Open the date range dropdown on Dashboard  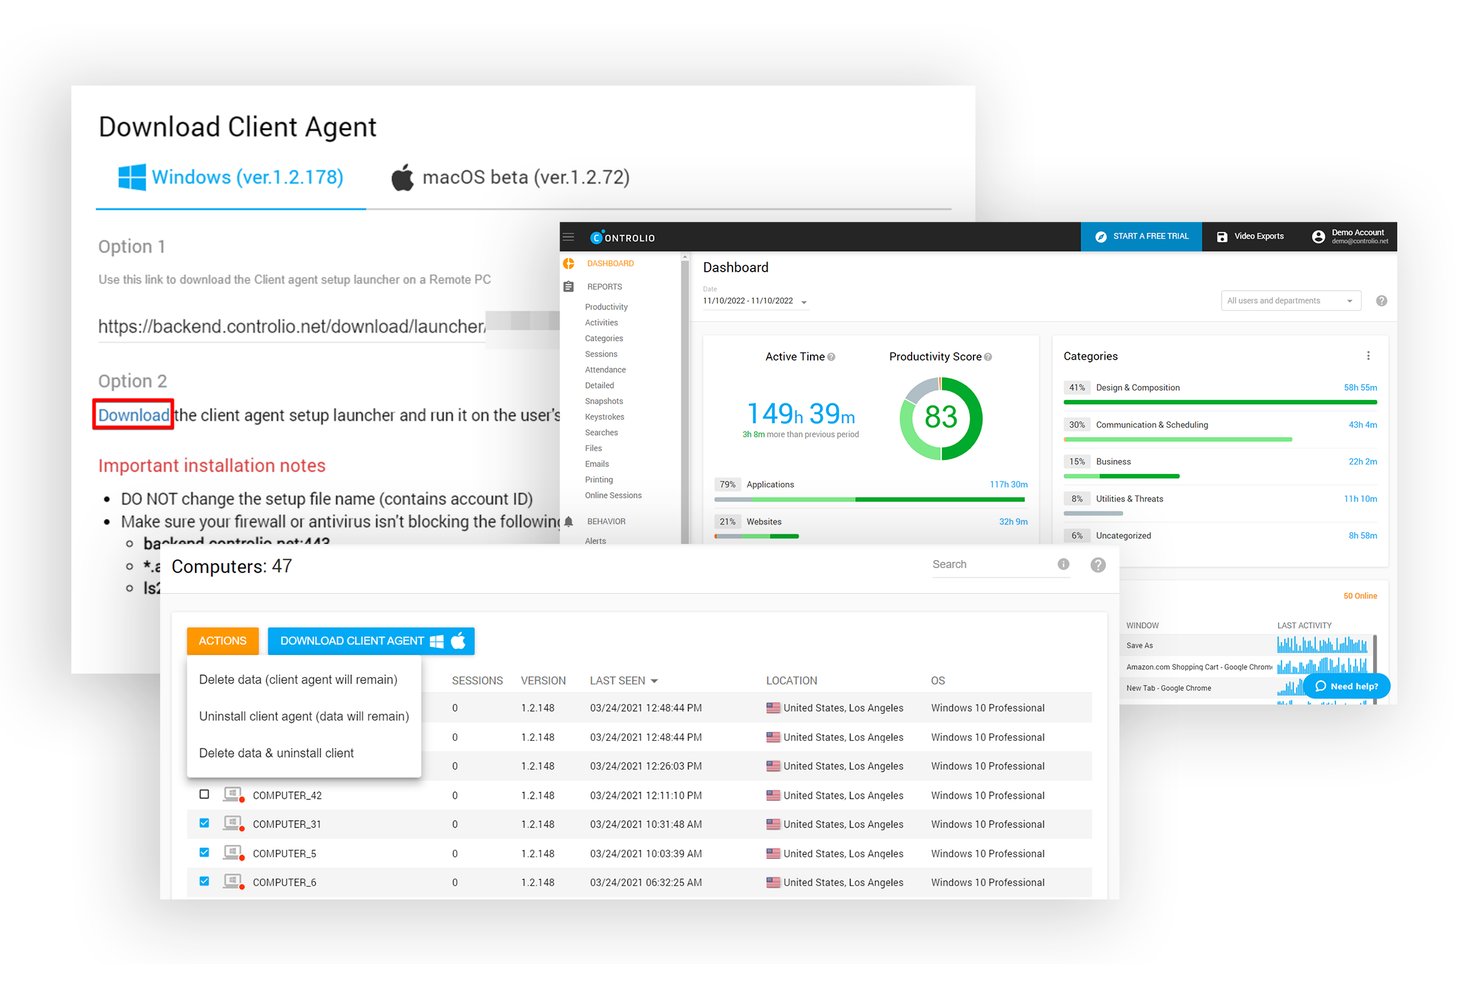[x=755, y=301]
